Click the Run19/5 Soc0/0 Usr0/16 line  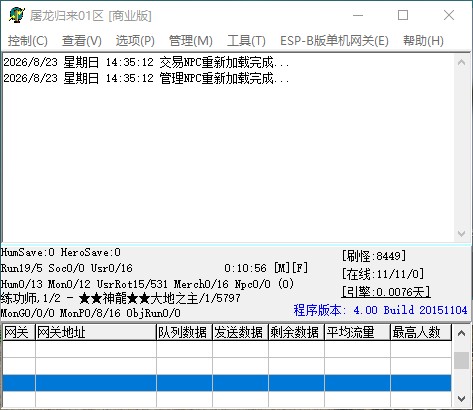67,268
